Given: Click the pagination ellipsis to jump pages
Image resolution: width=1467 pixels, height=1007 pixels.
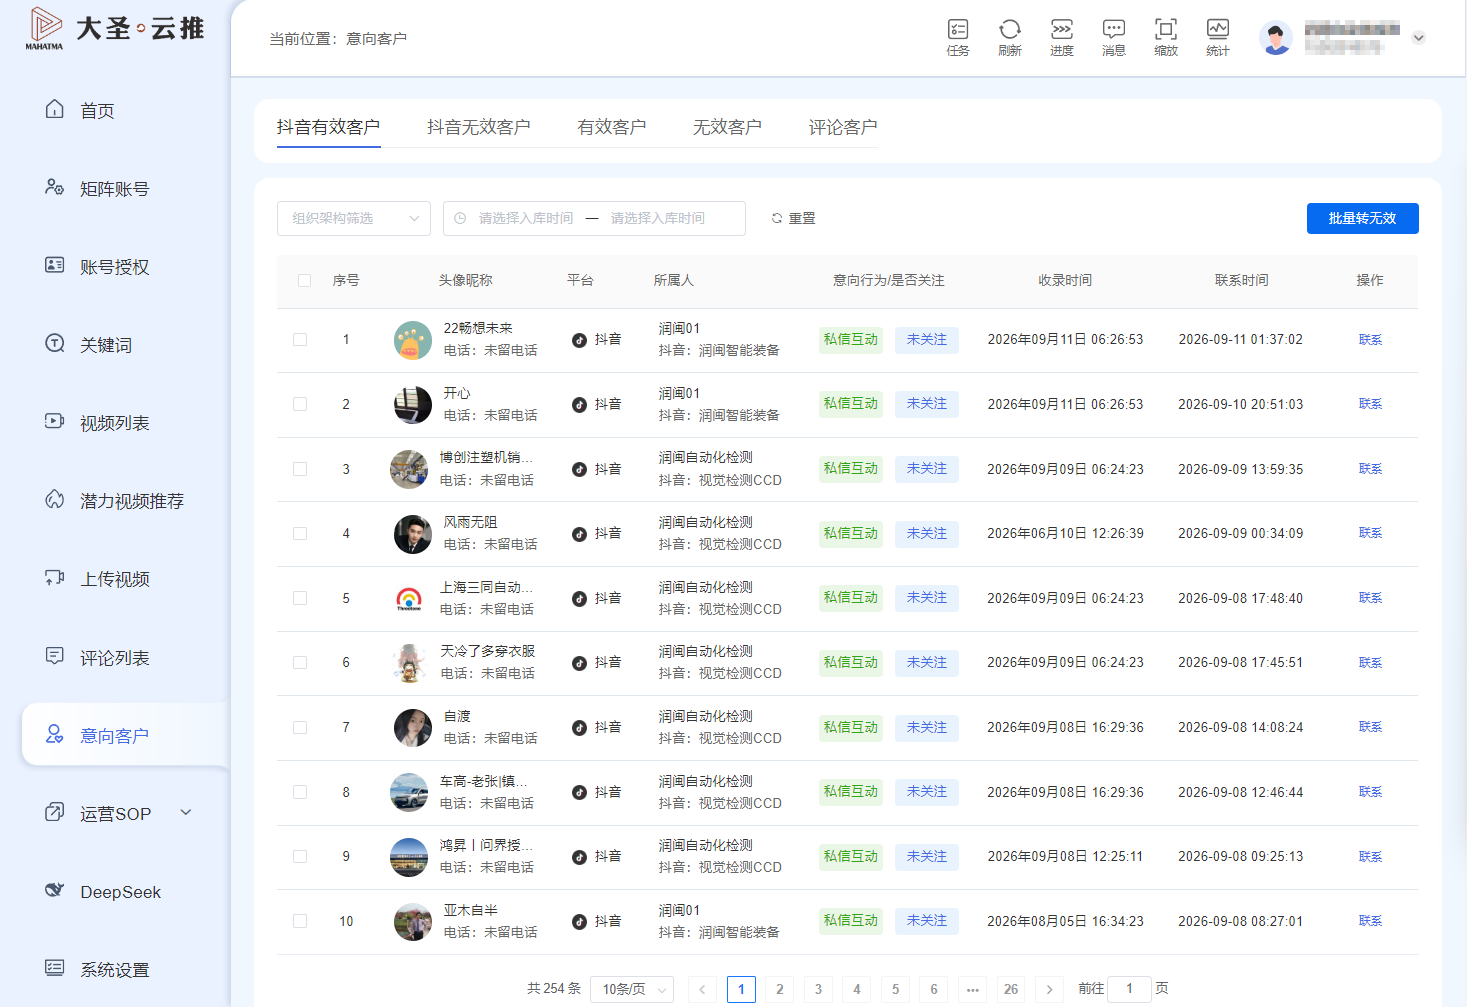Looking at the screenshot, I should [972, 989].
